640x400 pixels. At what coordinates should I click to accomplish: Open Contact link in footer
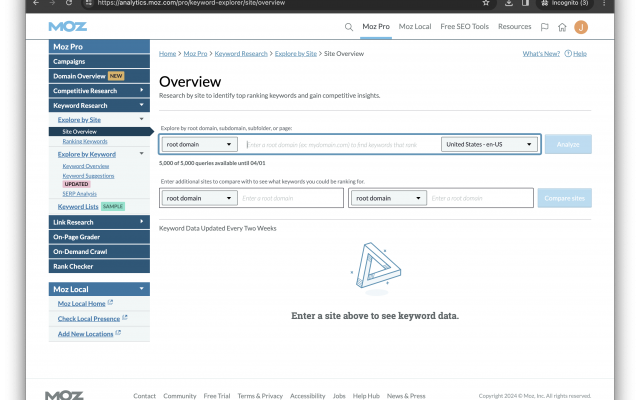click(144, 396)
